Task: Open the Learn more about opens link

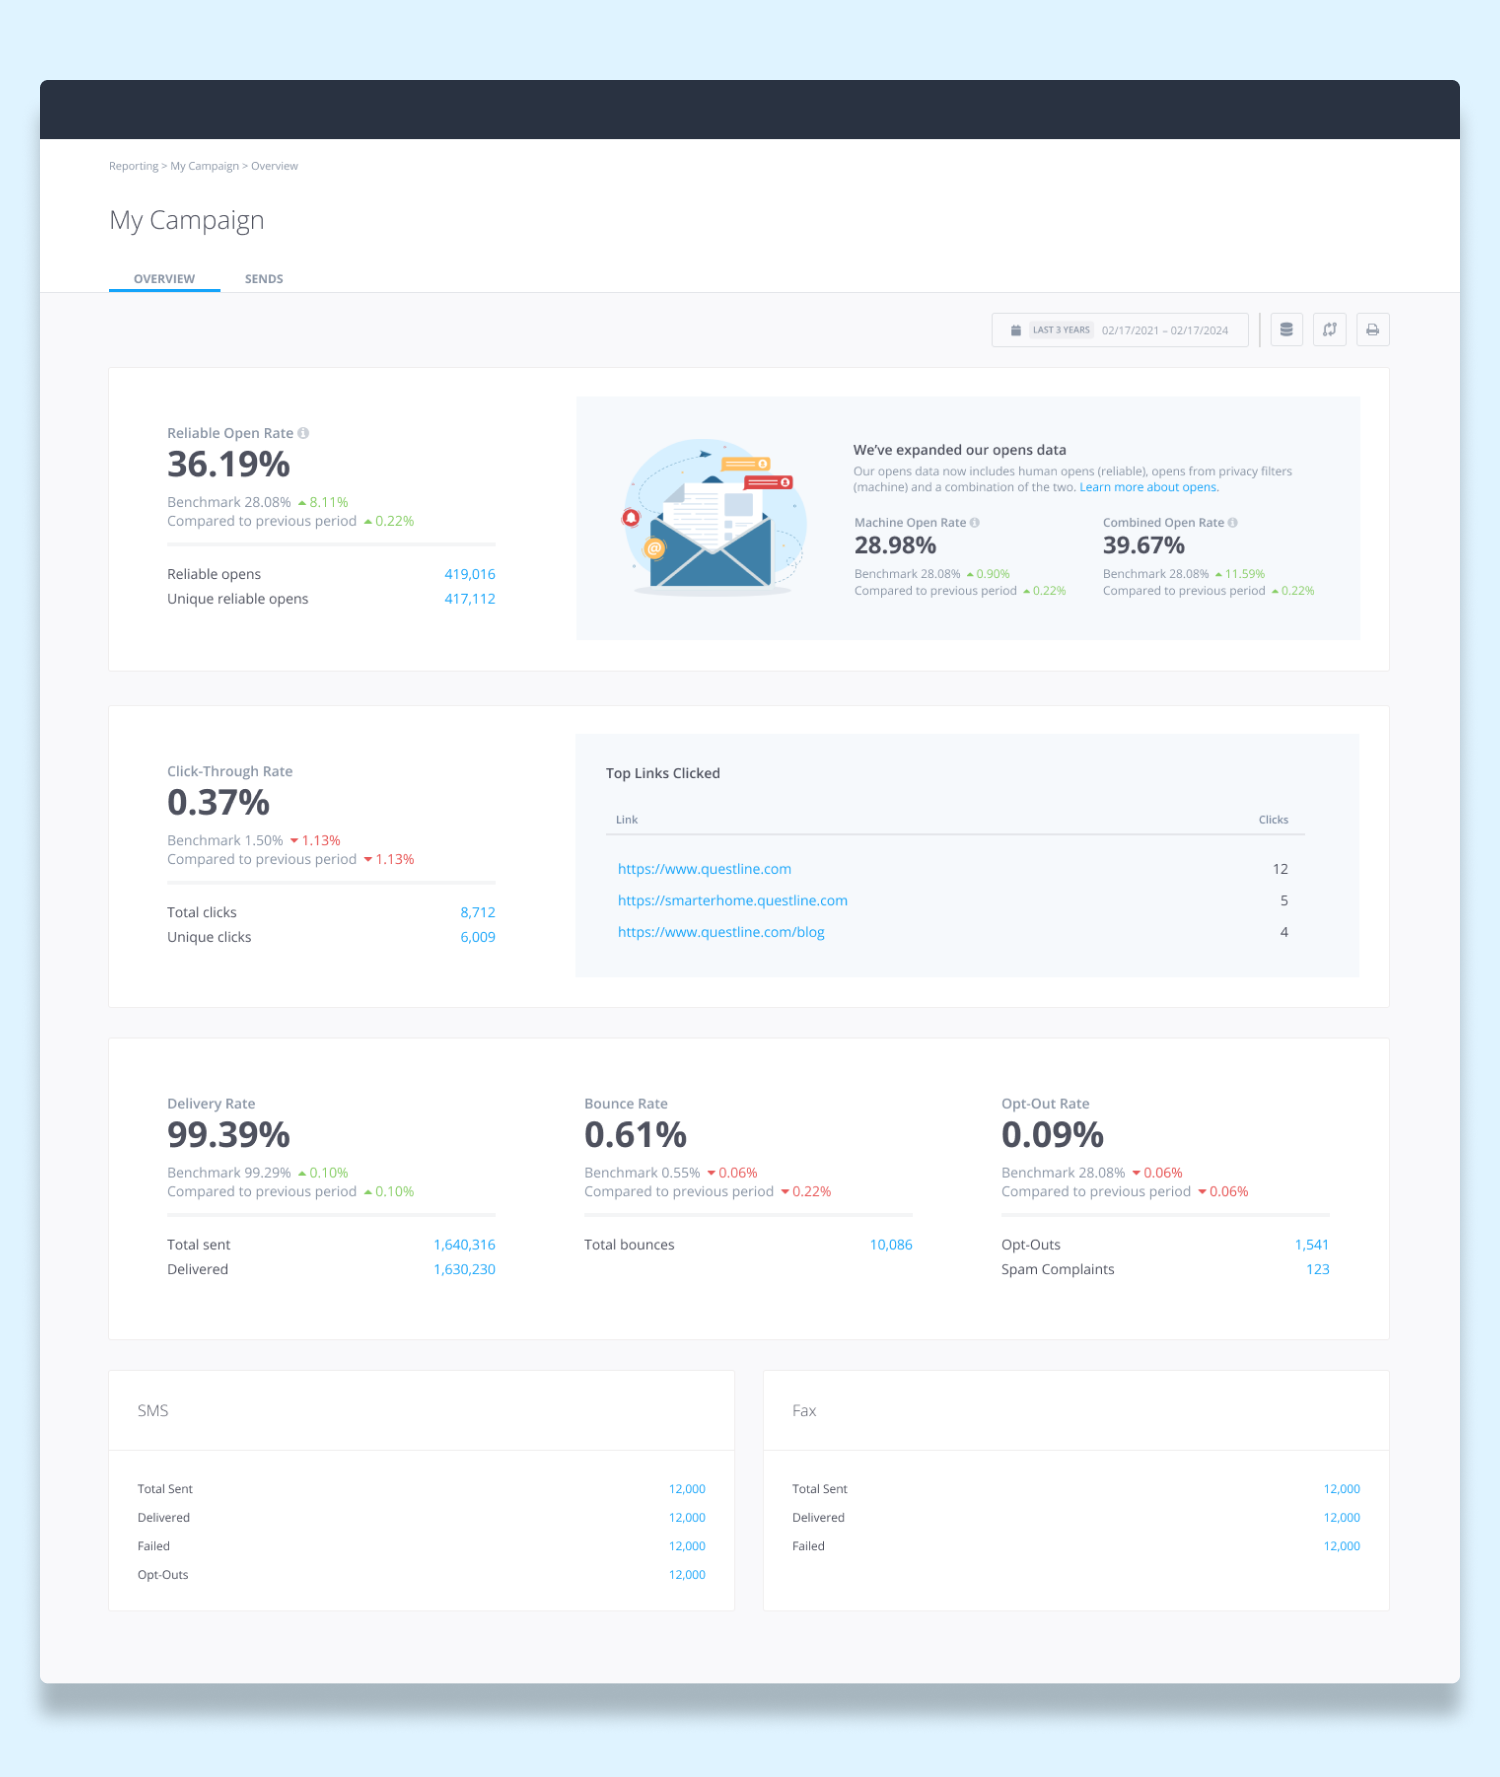Action: point(1149,487)
